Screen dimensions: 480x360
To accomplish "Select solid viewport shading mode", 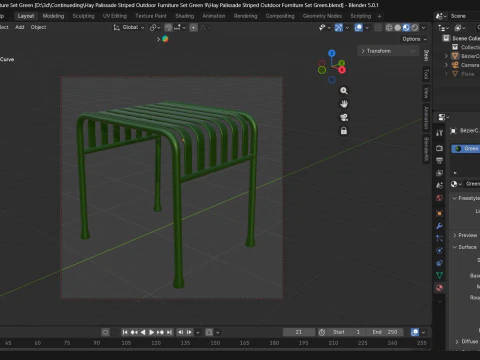I will point(397,28).
